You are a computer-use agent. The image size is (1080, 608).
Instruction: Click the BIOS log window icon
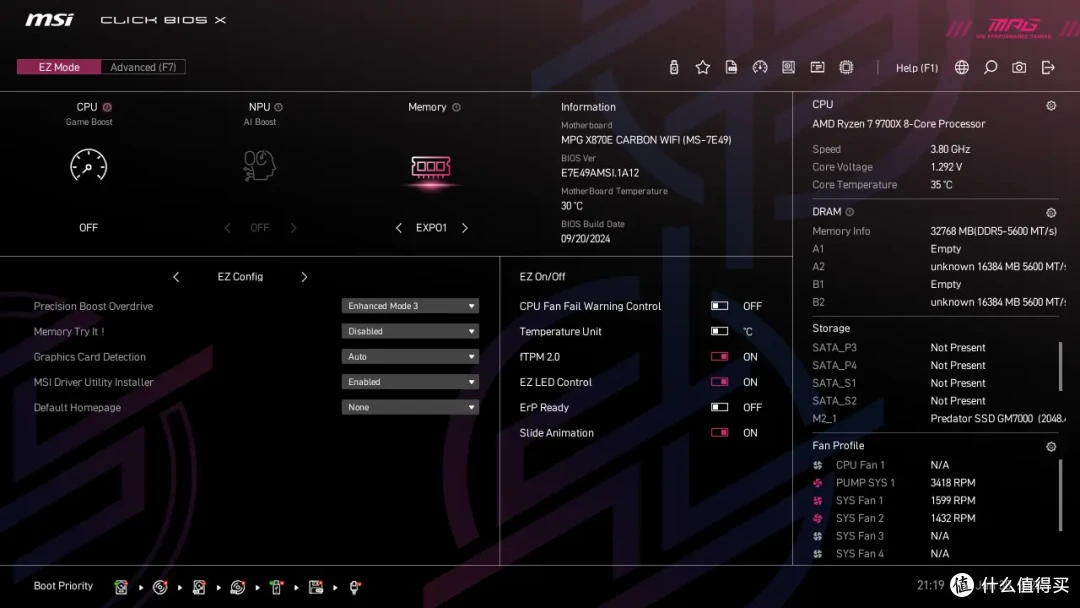pyautogui.click(x=818, y=67)
